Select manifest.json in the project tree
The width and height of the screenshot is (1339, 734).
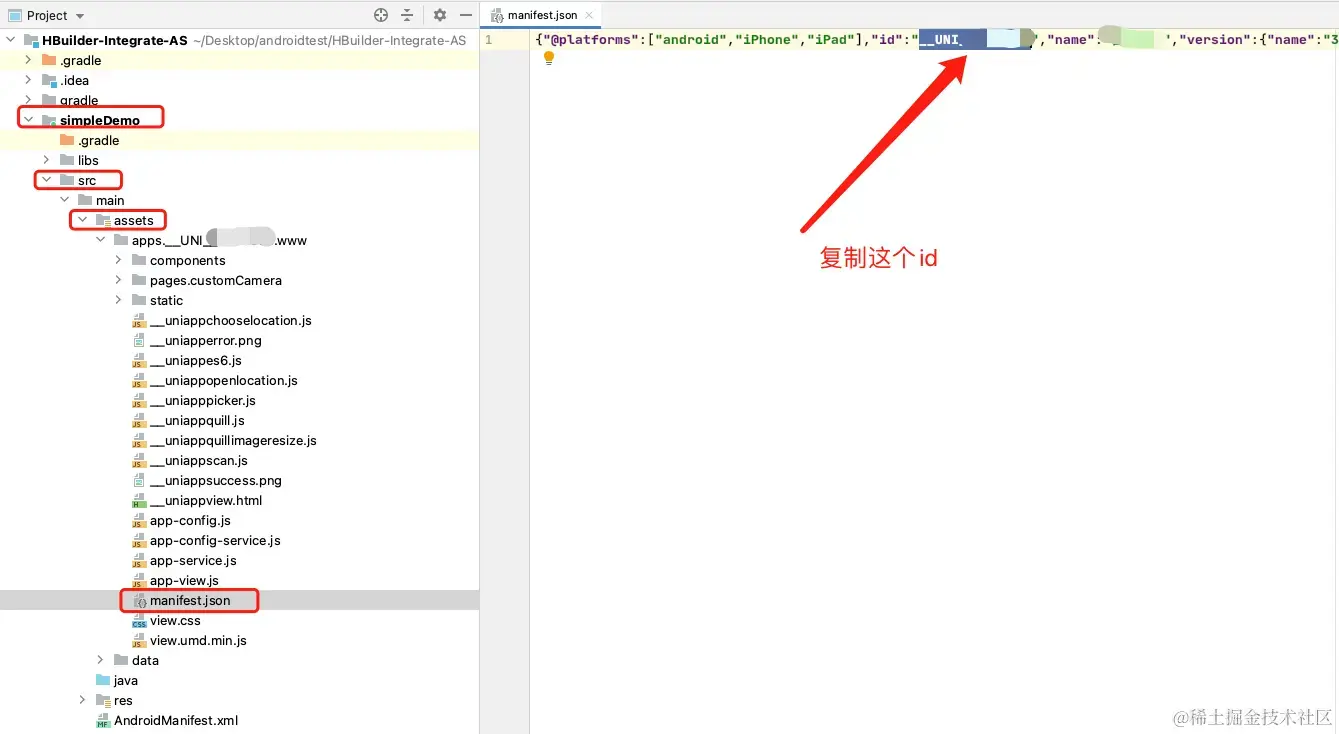point(190,600)
